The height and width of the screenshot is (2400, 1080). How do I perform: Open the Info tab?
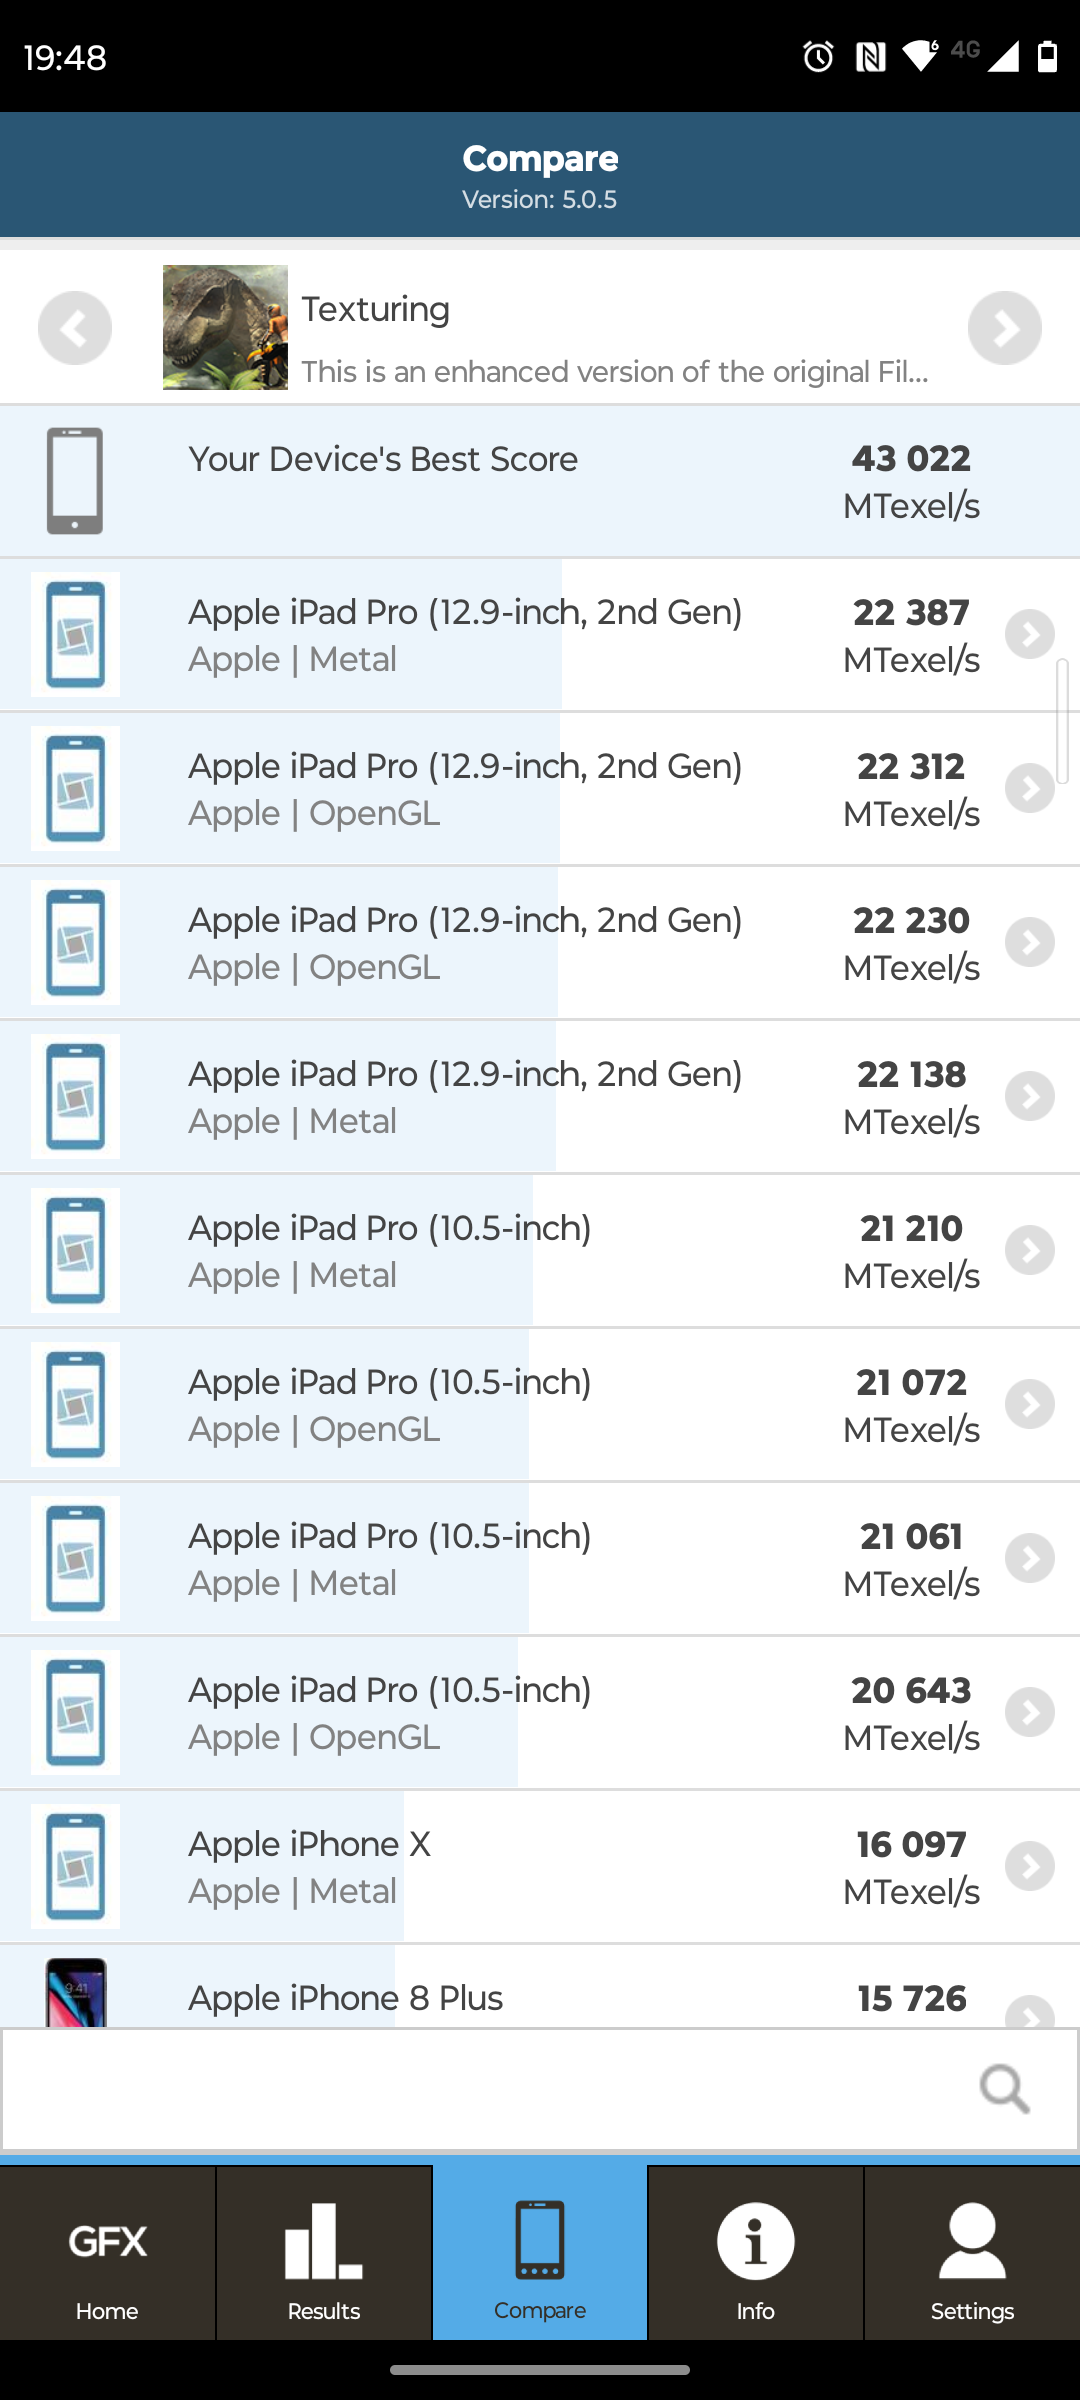point(755,2253)
